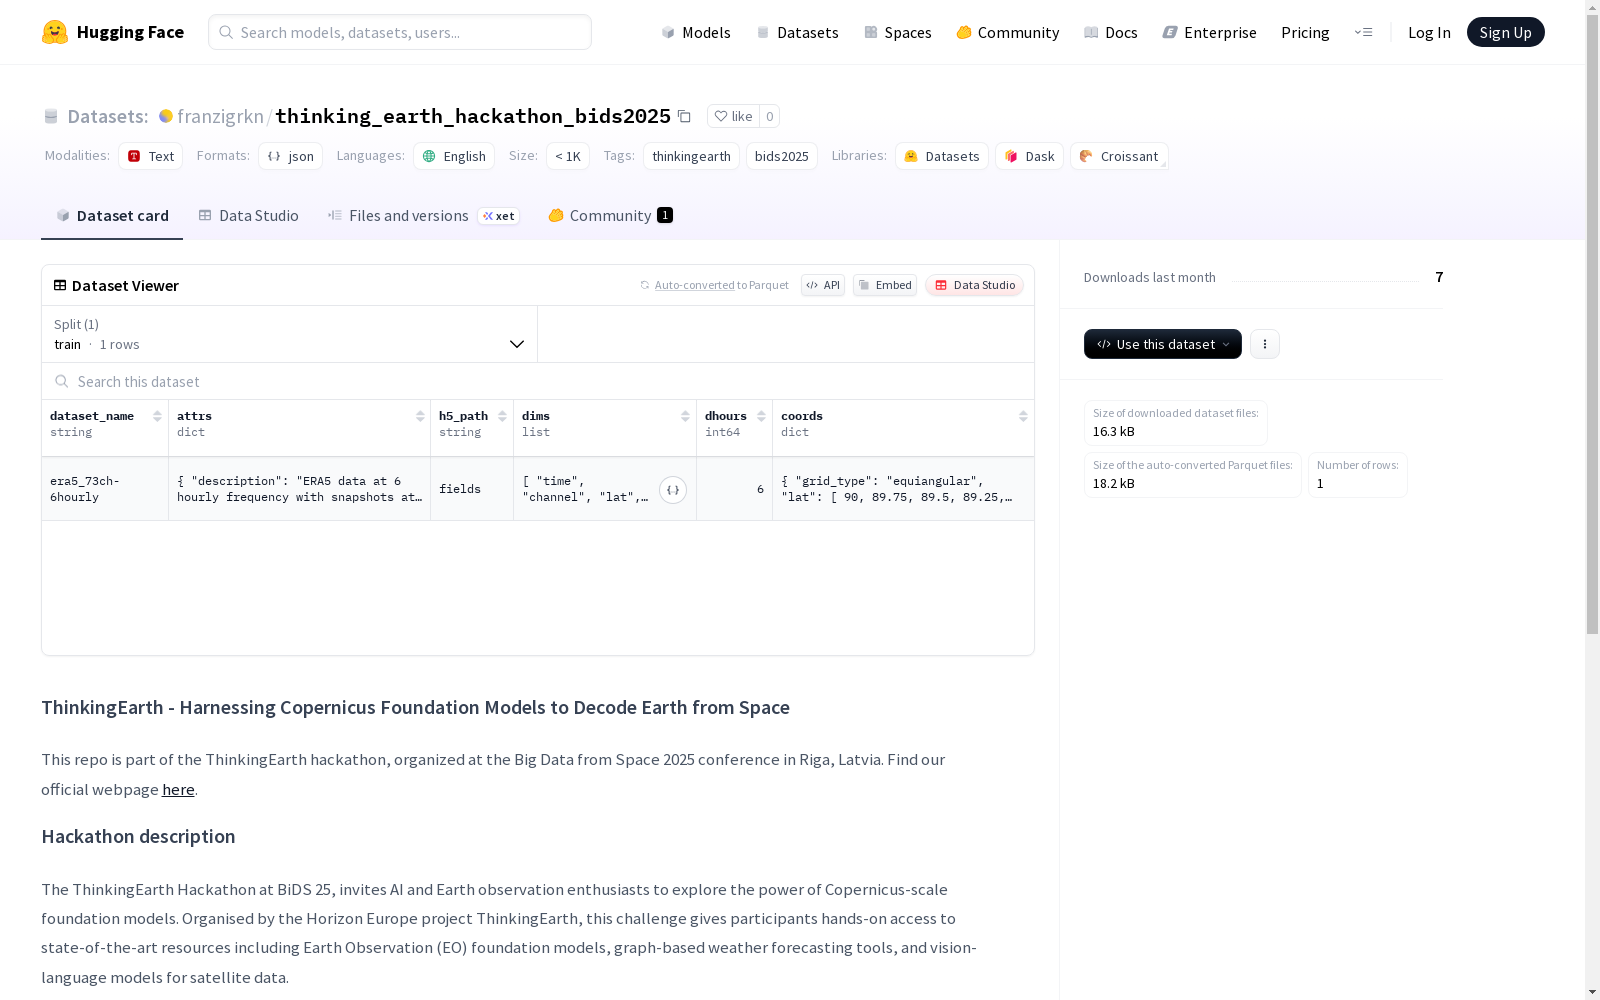1600x1000 pixels.
Task: Click the Dask library tag
Action: click(x=1029, y=156)
